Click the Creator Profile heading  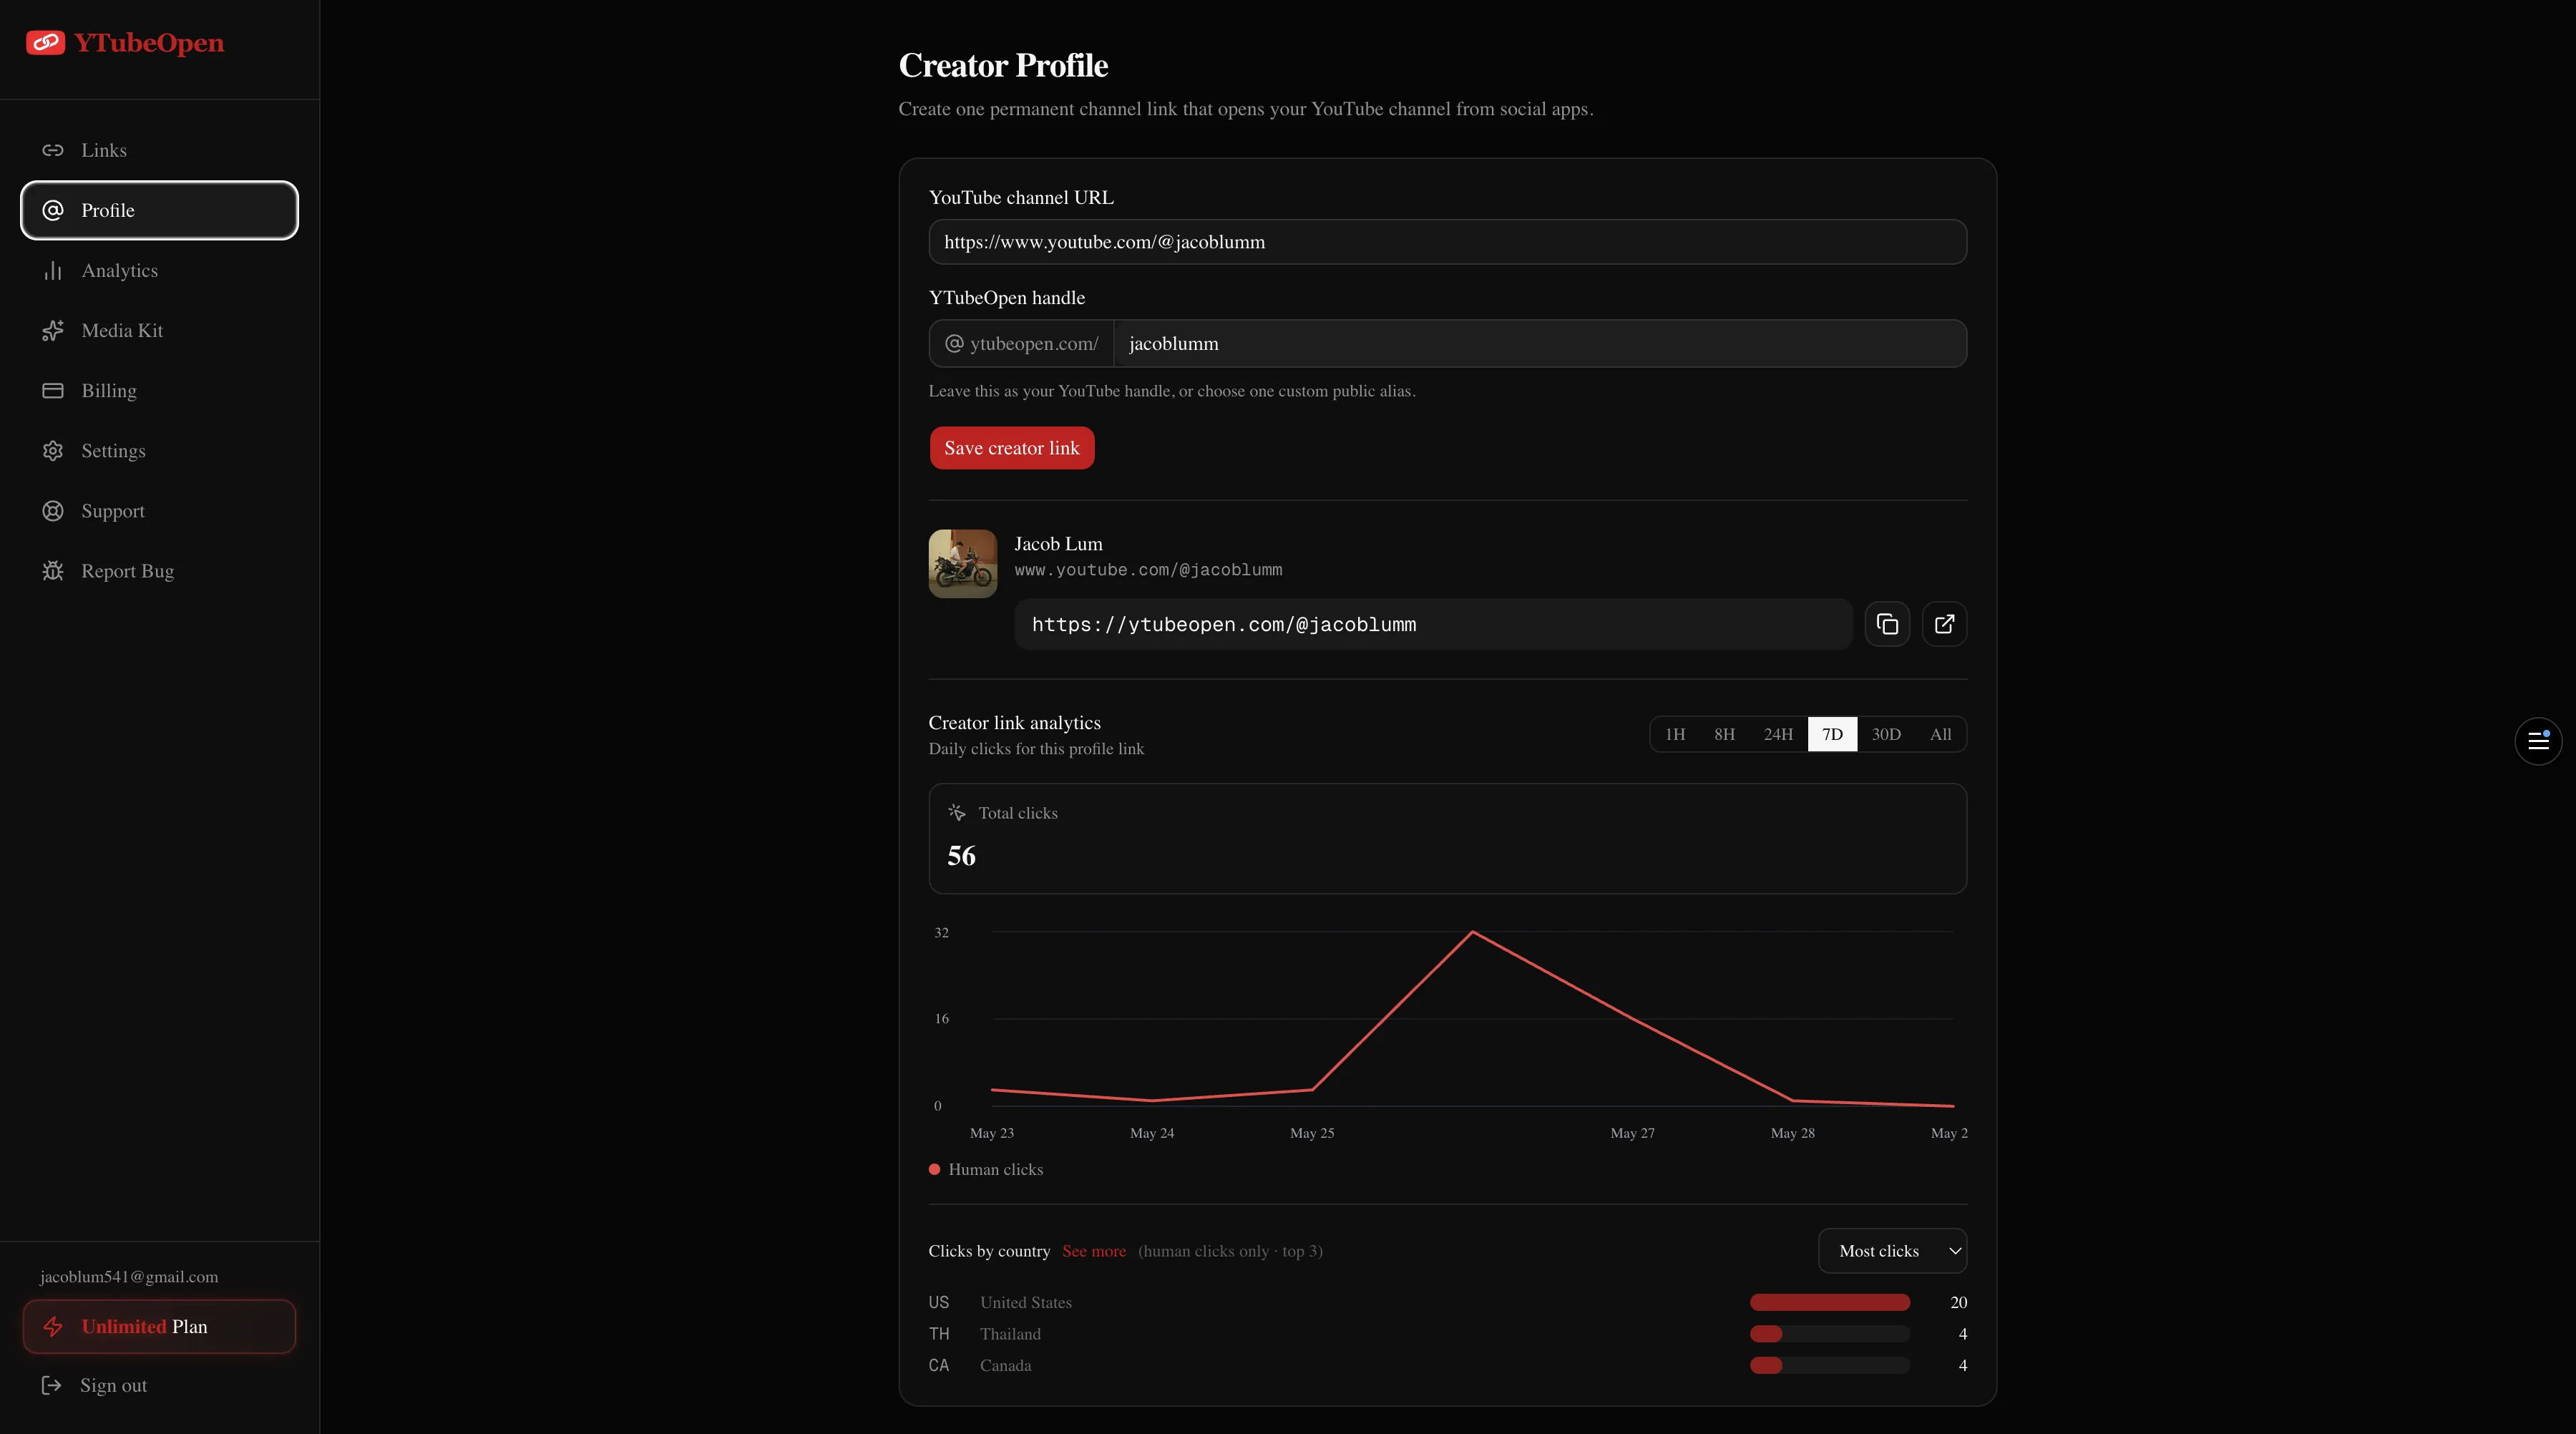coord(1003,65)
